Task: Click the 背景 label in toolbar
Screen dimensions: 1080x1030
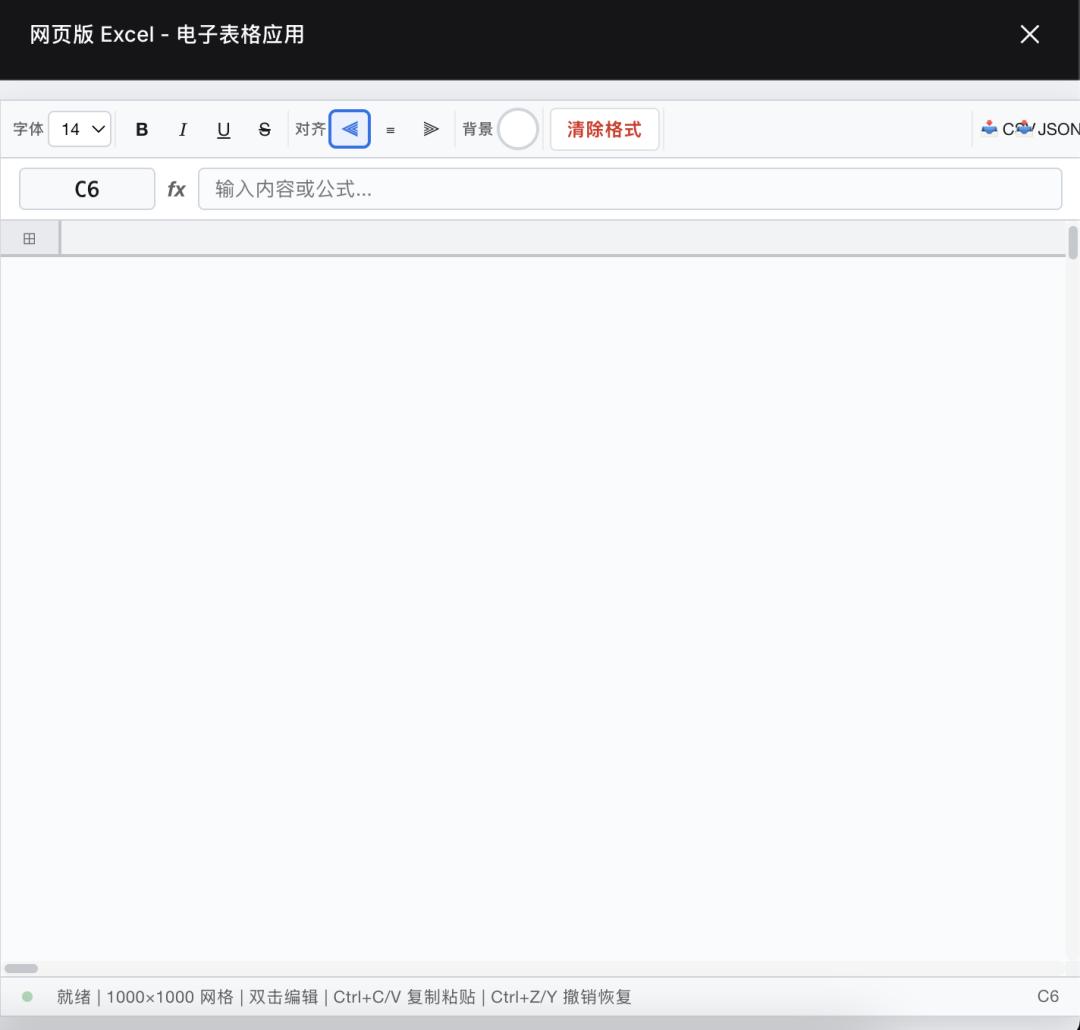Action: coord(477,129)
